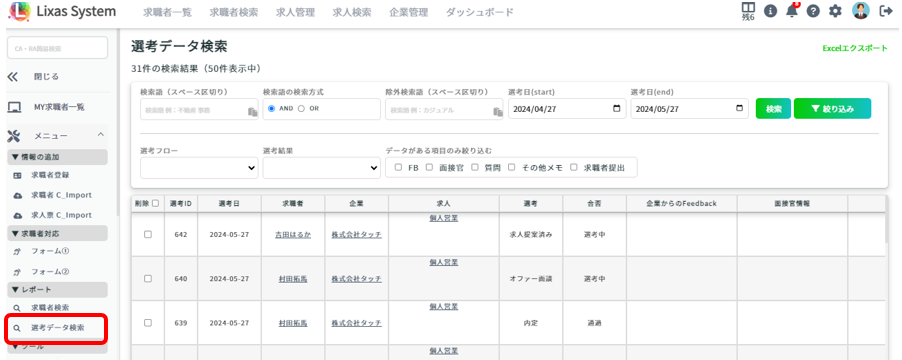The height and width of the screenshot is (360, 902).
Task: Click the 求職者検索 magnifier icon in sidebar
Action: pos(17,308)
